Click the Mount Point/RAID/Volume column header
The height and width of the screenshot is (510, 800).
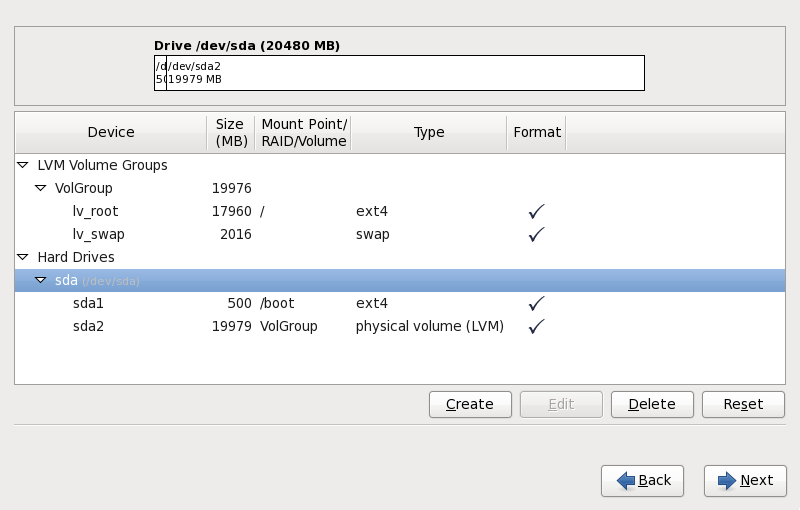coord(303,132)
